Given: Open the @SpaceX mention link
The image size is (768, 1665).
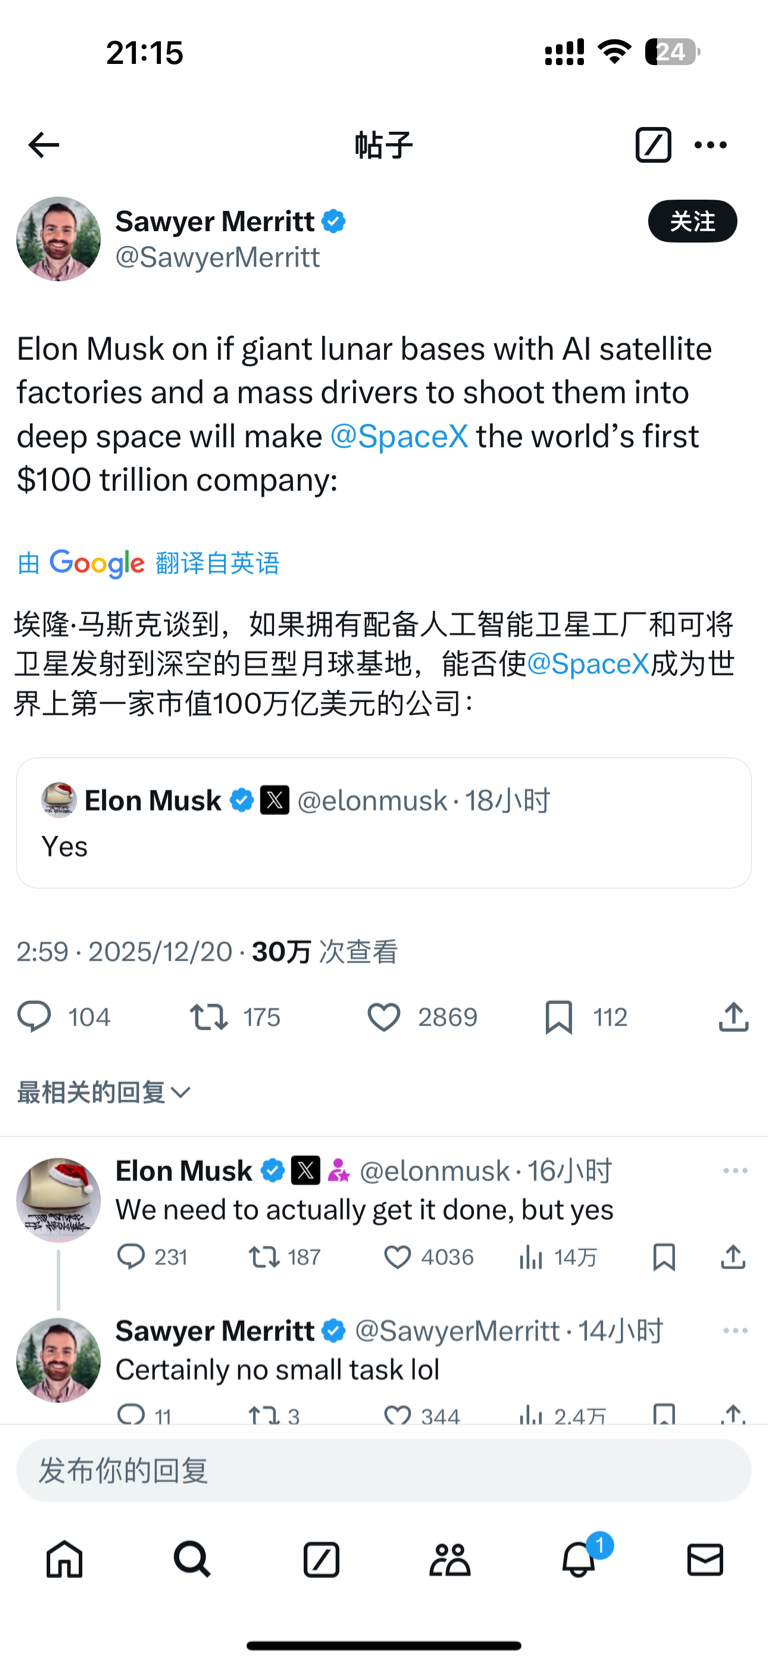Looking at the screenshot, I should click(x=399, y=436).
